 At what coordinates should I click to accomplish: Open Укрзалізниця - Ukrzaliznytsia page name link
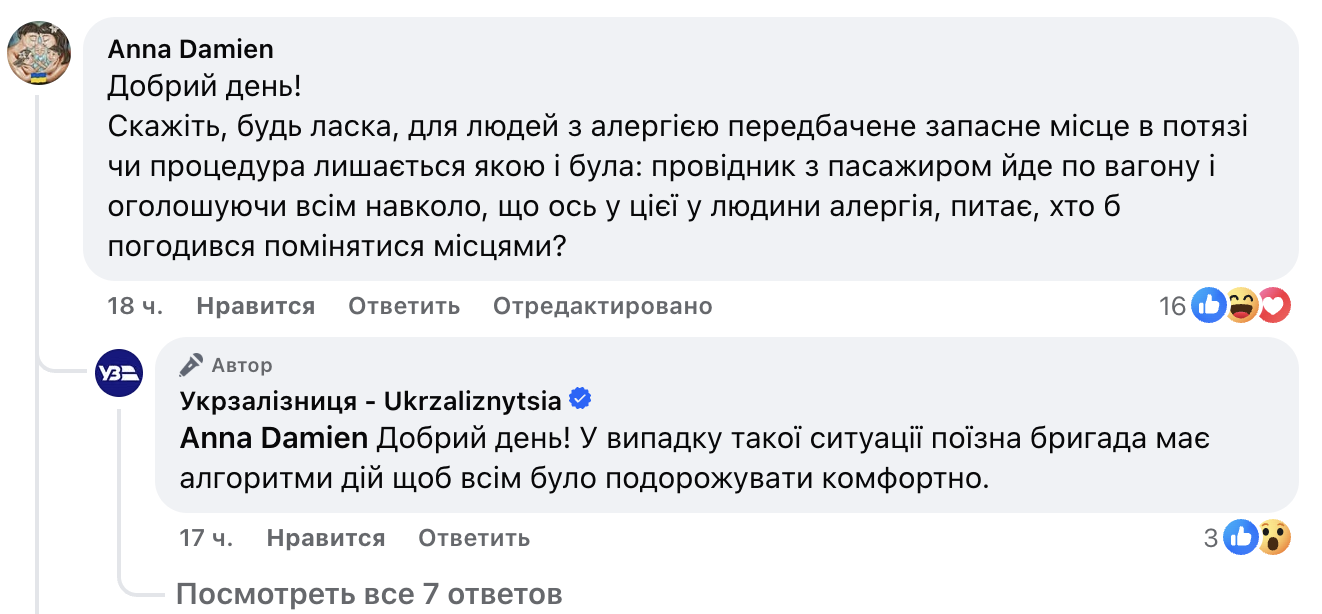coord(370,402)
